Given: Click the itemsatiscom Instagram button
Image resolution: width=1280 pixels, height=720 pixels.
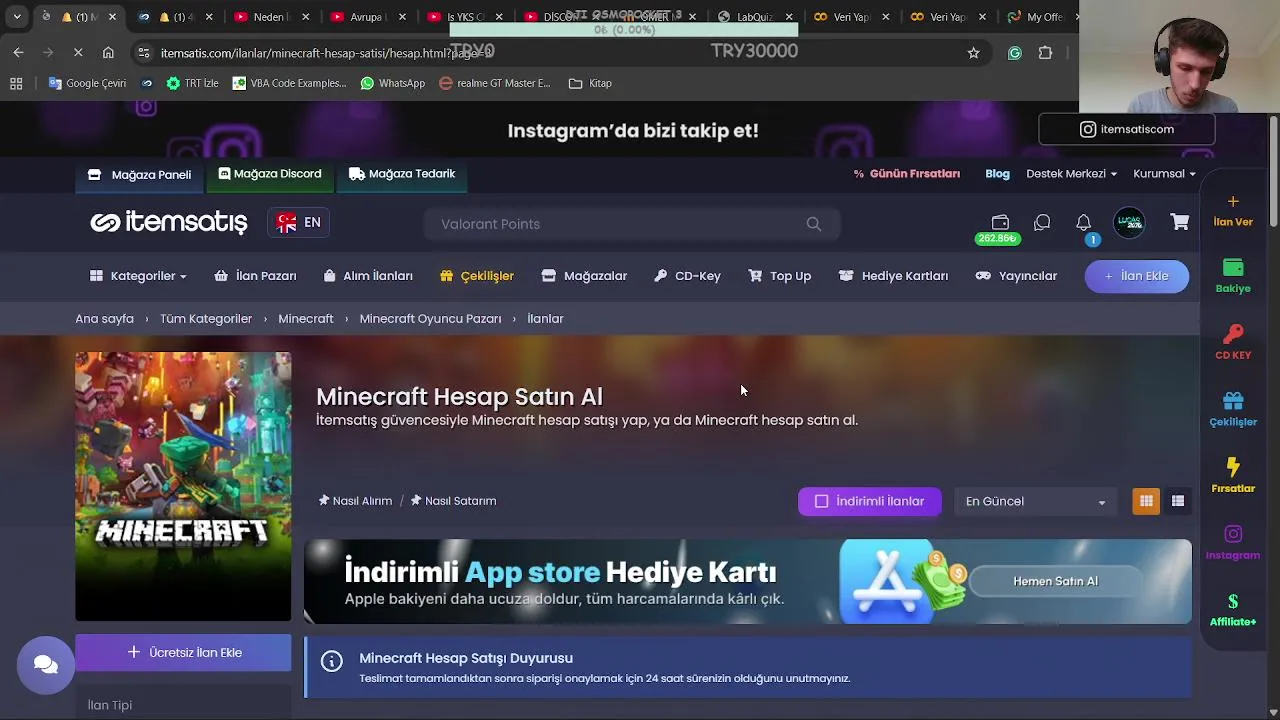Looking at the screenshot, I should pos(1127,129).
